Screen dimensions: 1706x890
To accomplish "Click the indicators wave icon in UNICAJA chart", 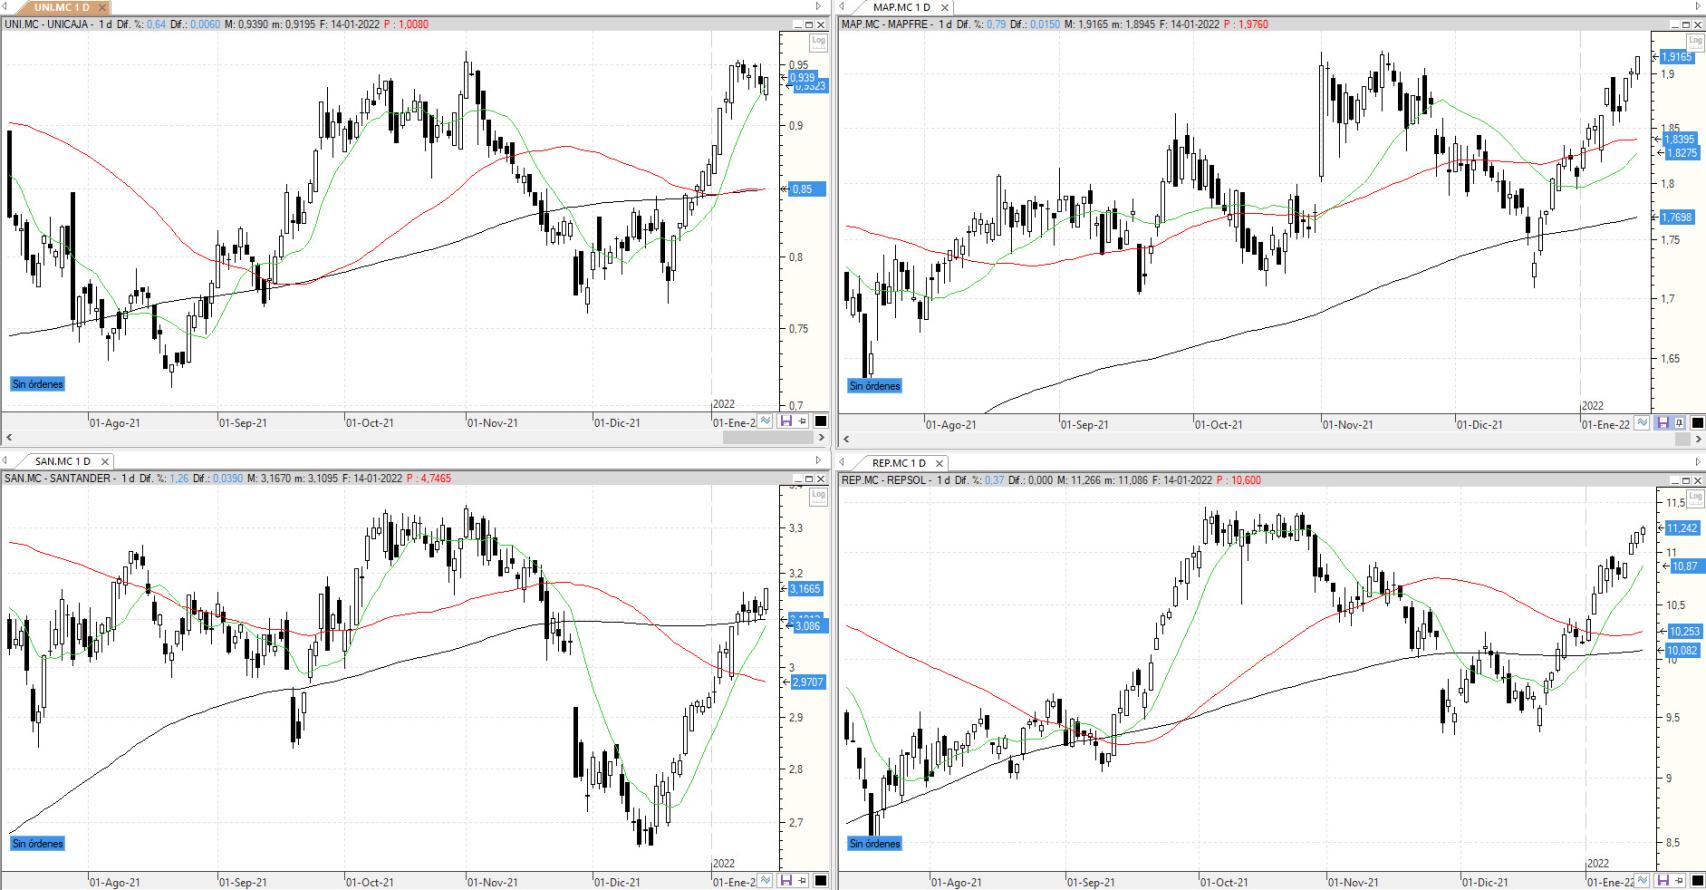I will pyautogui.click(x=766, y=422).
